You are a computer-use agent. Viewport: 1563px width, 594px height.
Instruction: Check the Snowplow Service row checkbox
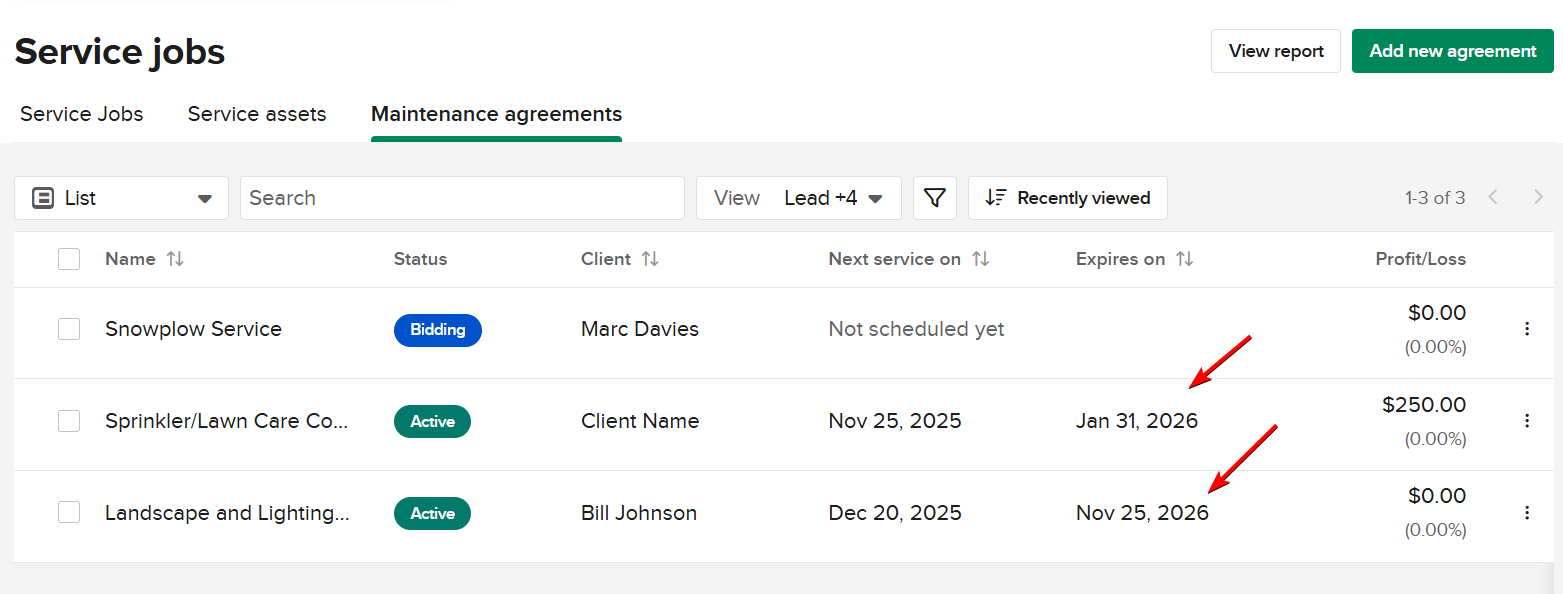pyautogui.click(x=69, y=329)
